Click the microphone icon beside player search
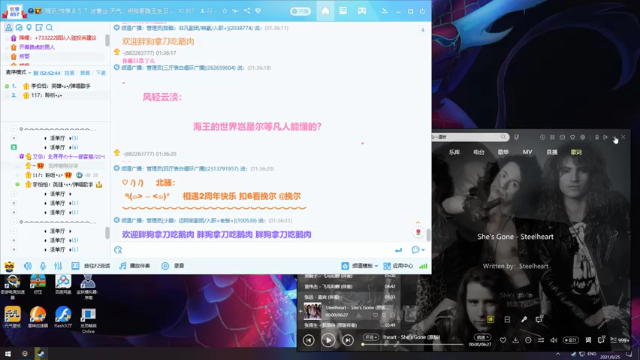The height and width of the screenshot is (360, 640). click(517, 137)
